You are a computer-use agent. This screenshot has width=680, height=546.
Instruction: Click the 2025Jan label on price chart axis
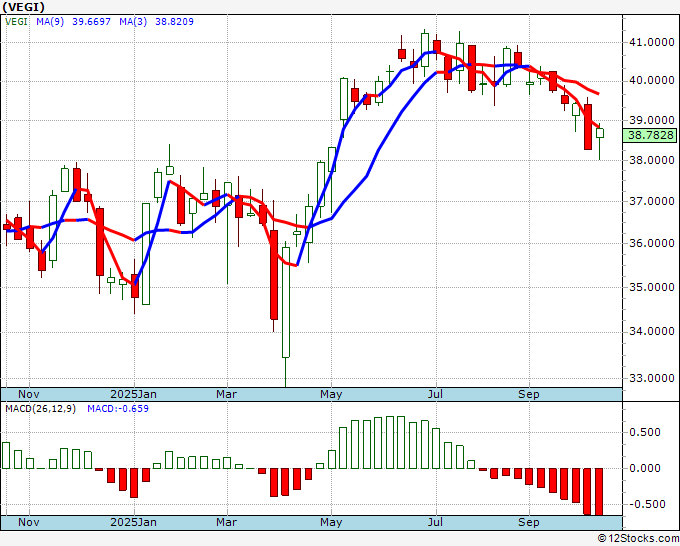click(x=134, y=394)
